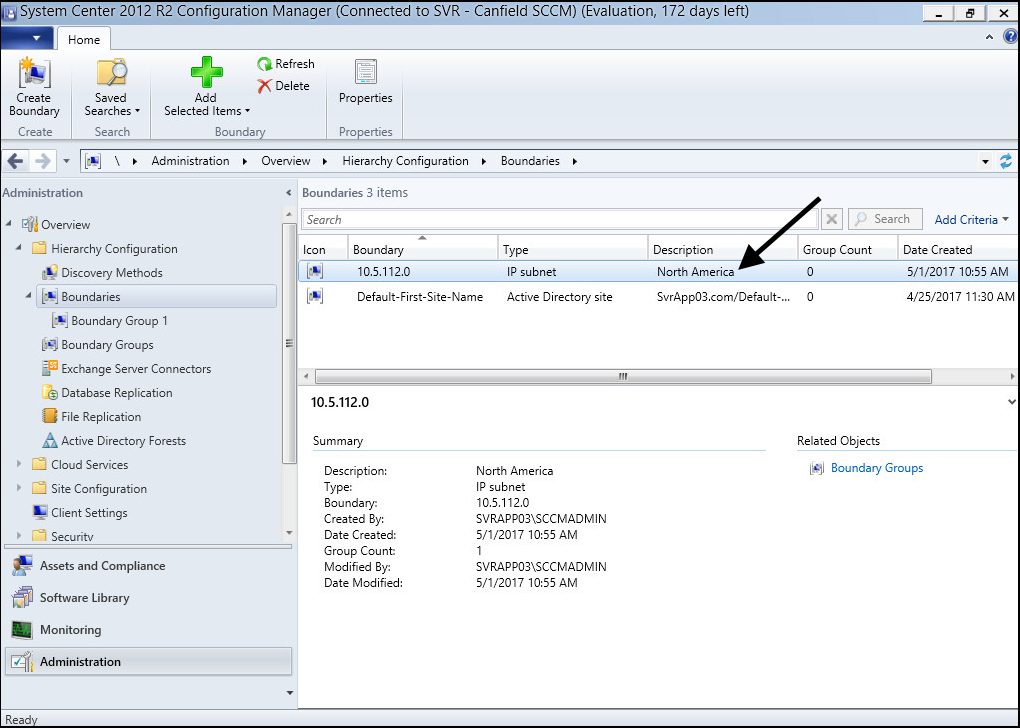Switch to the Home ribbon tab

[84, 40]
